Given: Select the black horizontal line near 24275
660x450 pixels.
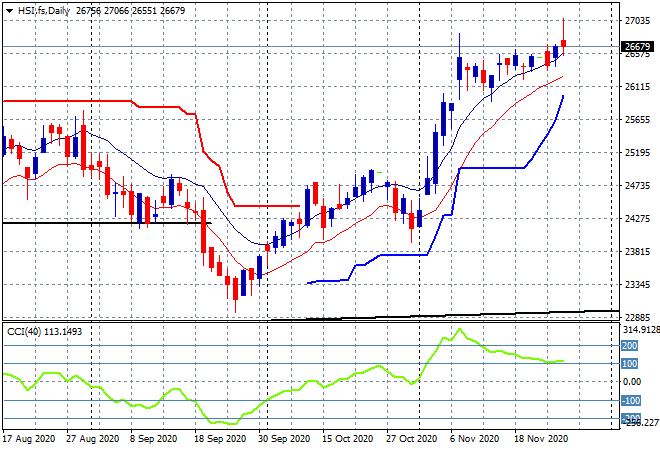Looking at the screenshot, I should click(106, 223).
